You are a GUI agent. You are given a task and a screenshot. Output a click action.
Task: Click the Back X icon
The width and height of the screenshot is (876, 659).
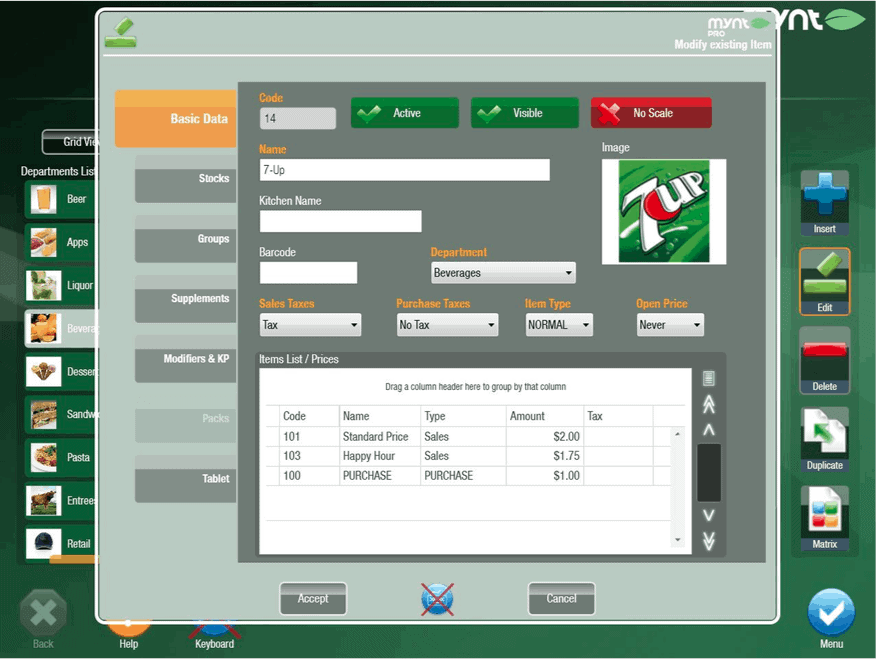43,613
